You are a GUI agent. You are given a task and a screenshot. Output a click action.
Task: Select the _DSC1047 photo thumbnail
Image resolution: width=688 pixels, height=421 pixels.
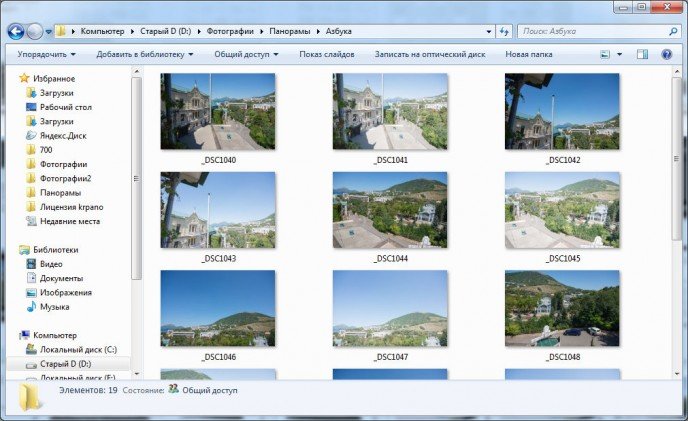pos(390,308)
